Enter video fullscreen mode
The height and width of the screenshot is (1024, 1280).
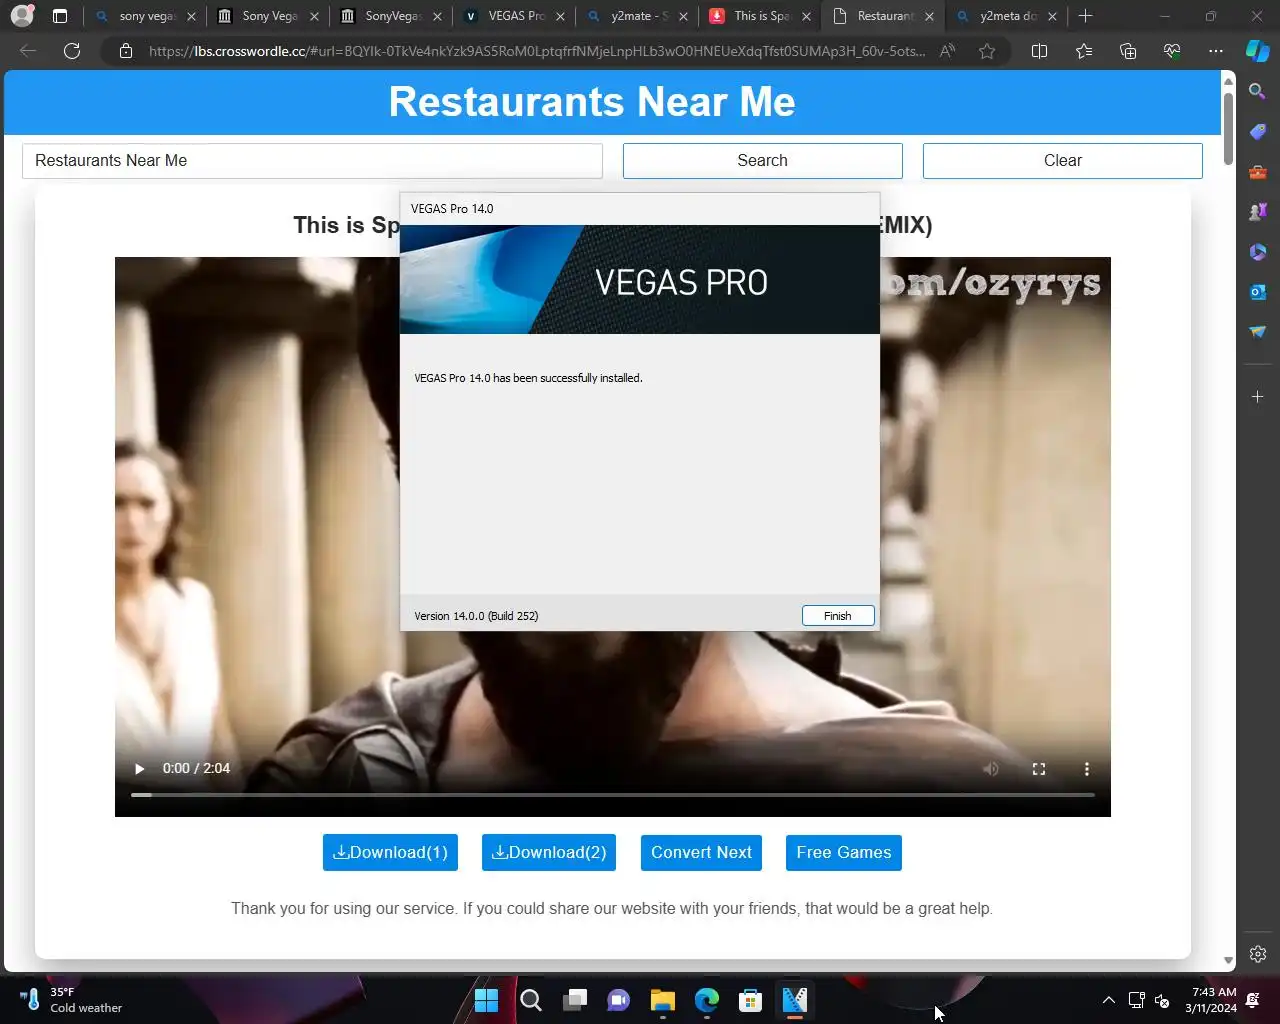[1038, 768]
